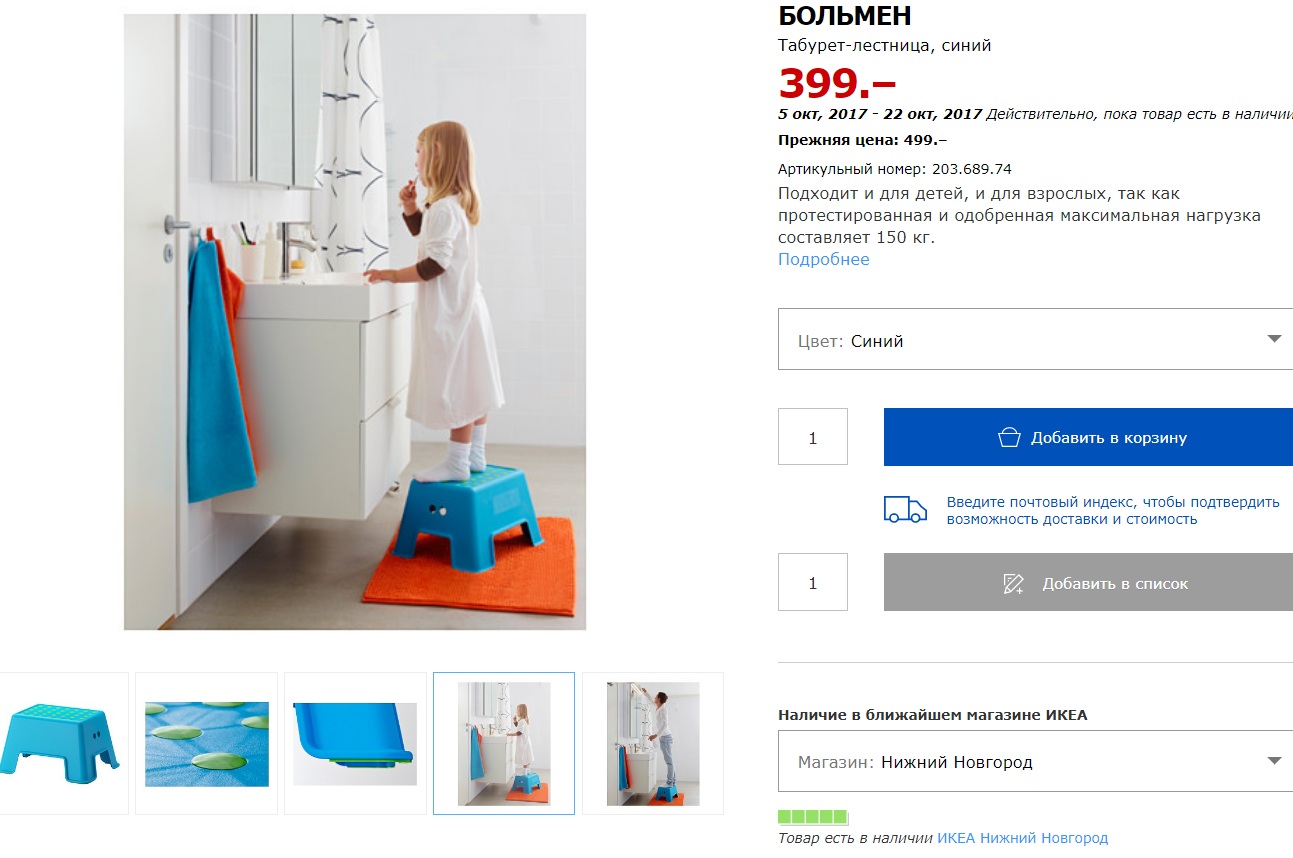Click the shopping basket icon on the add-to-cart button
1293x858 pixels.
tap(1009, 437)
